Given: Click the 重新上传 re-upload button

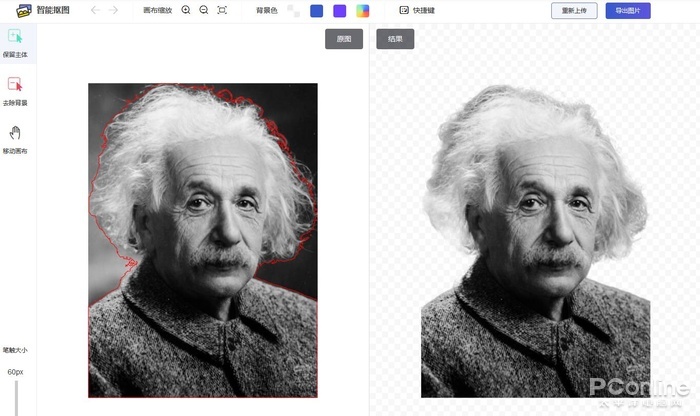Looking at the screenshot, I should click(574, 11).
